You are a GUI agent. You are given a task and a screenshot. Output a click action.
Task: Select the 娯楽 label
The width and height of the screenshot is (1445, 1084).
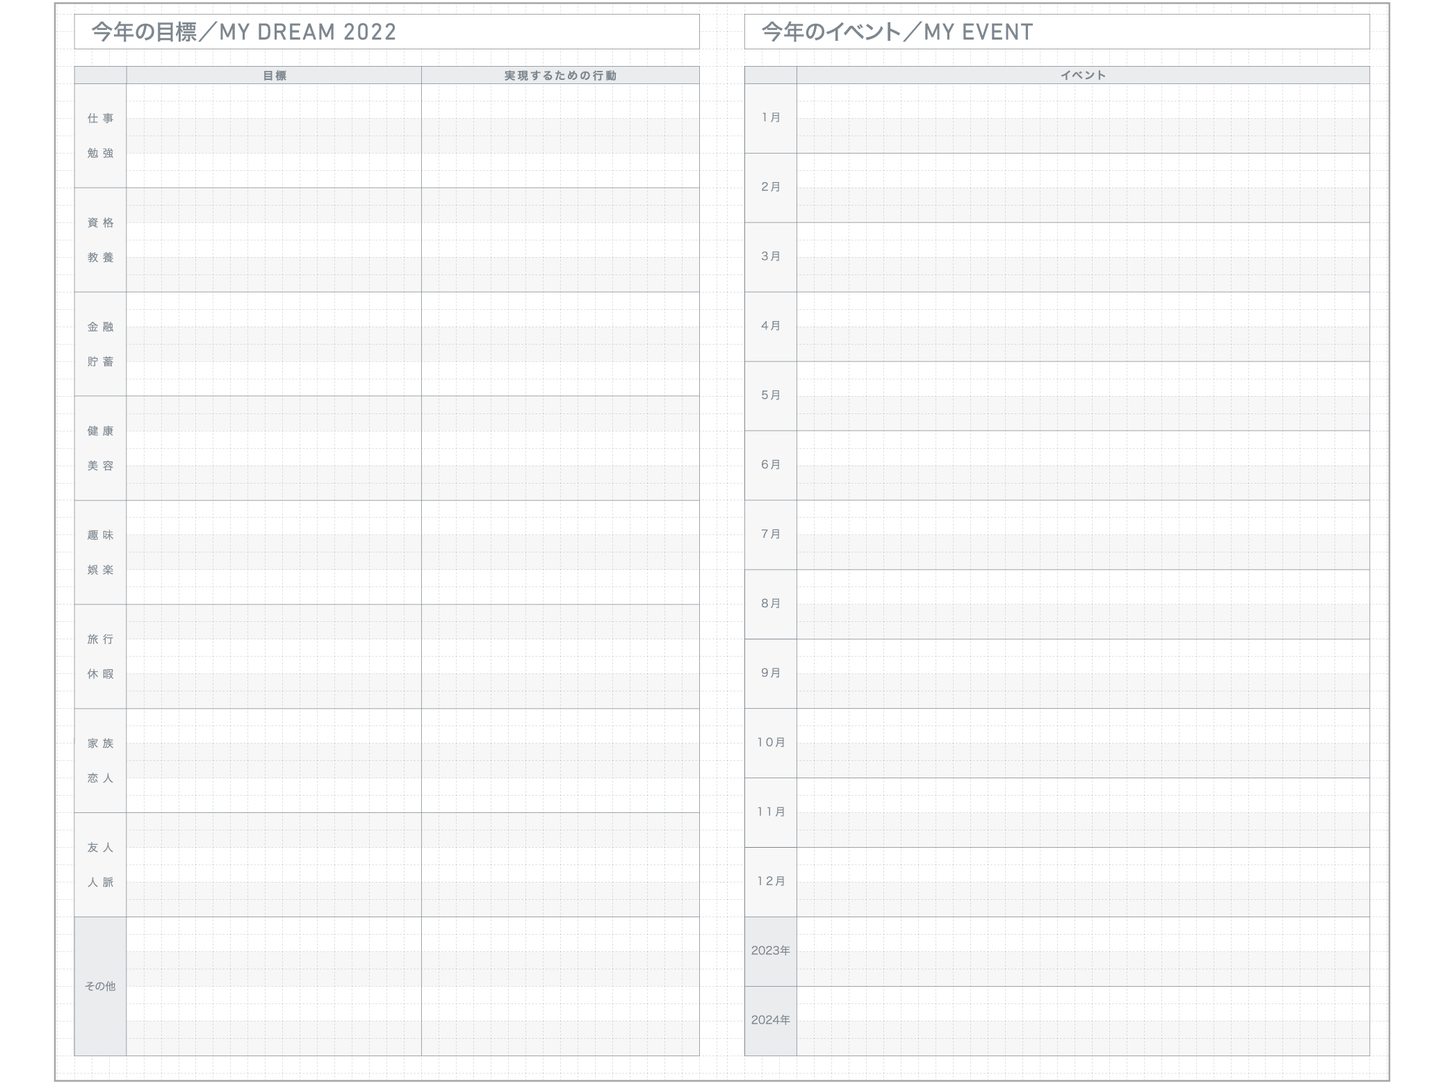[100, 570]
